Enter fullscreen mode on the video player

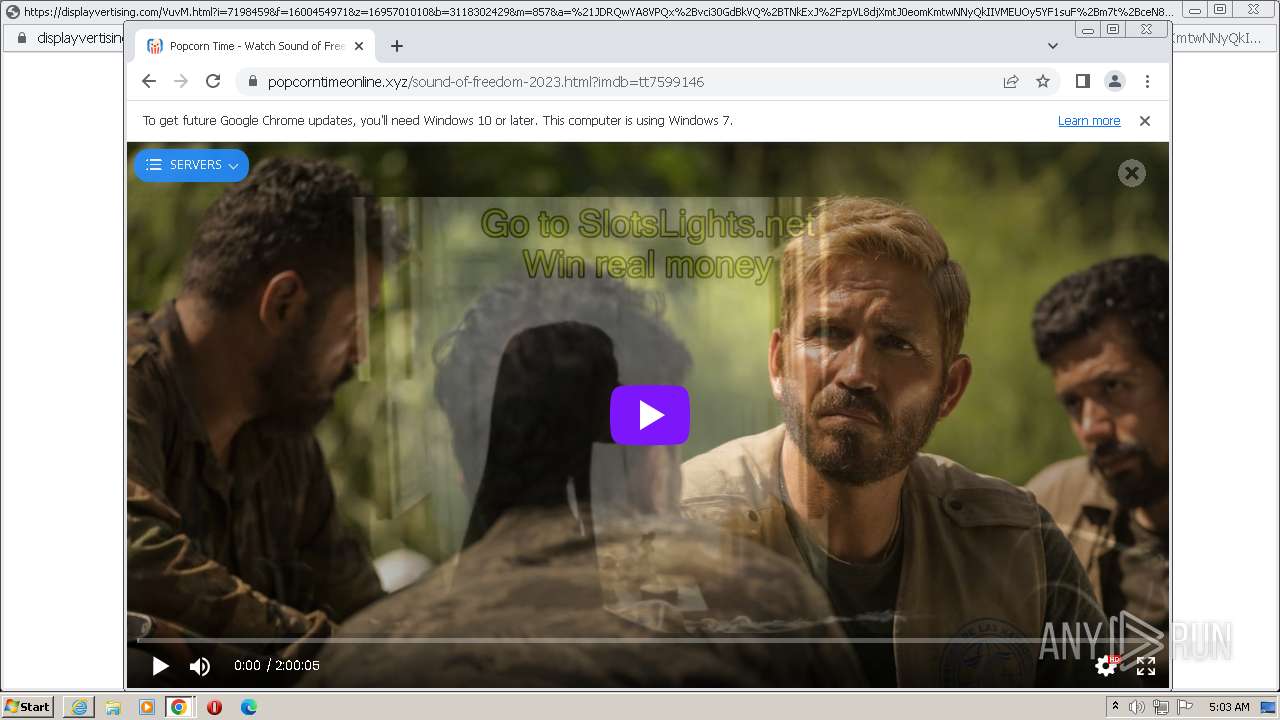(1146, 666)
